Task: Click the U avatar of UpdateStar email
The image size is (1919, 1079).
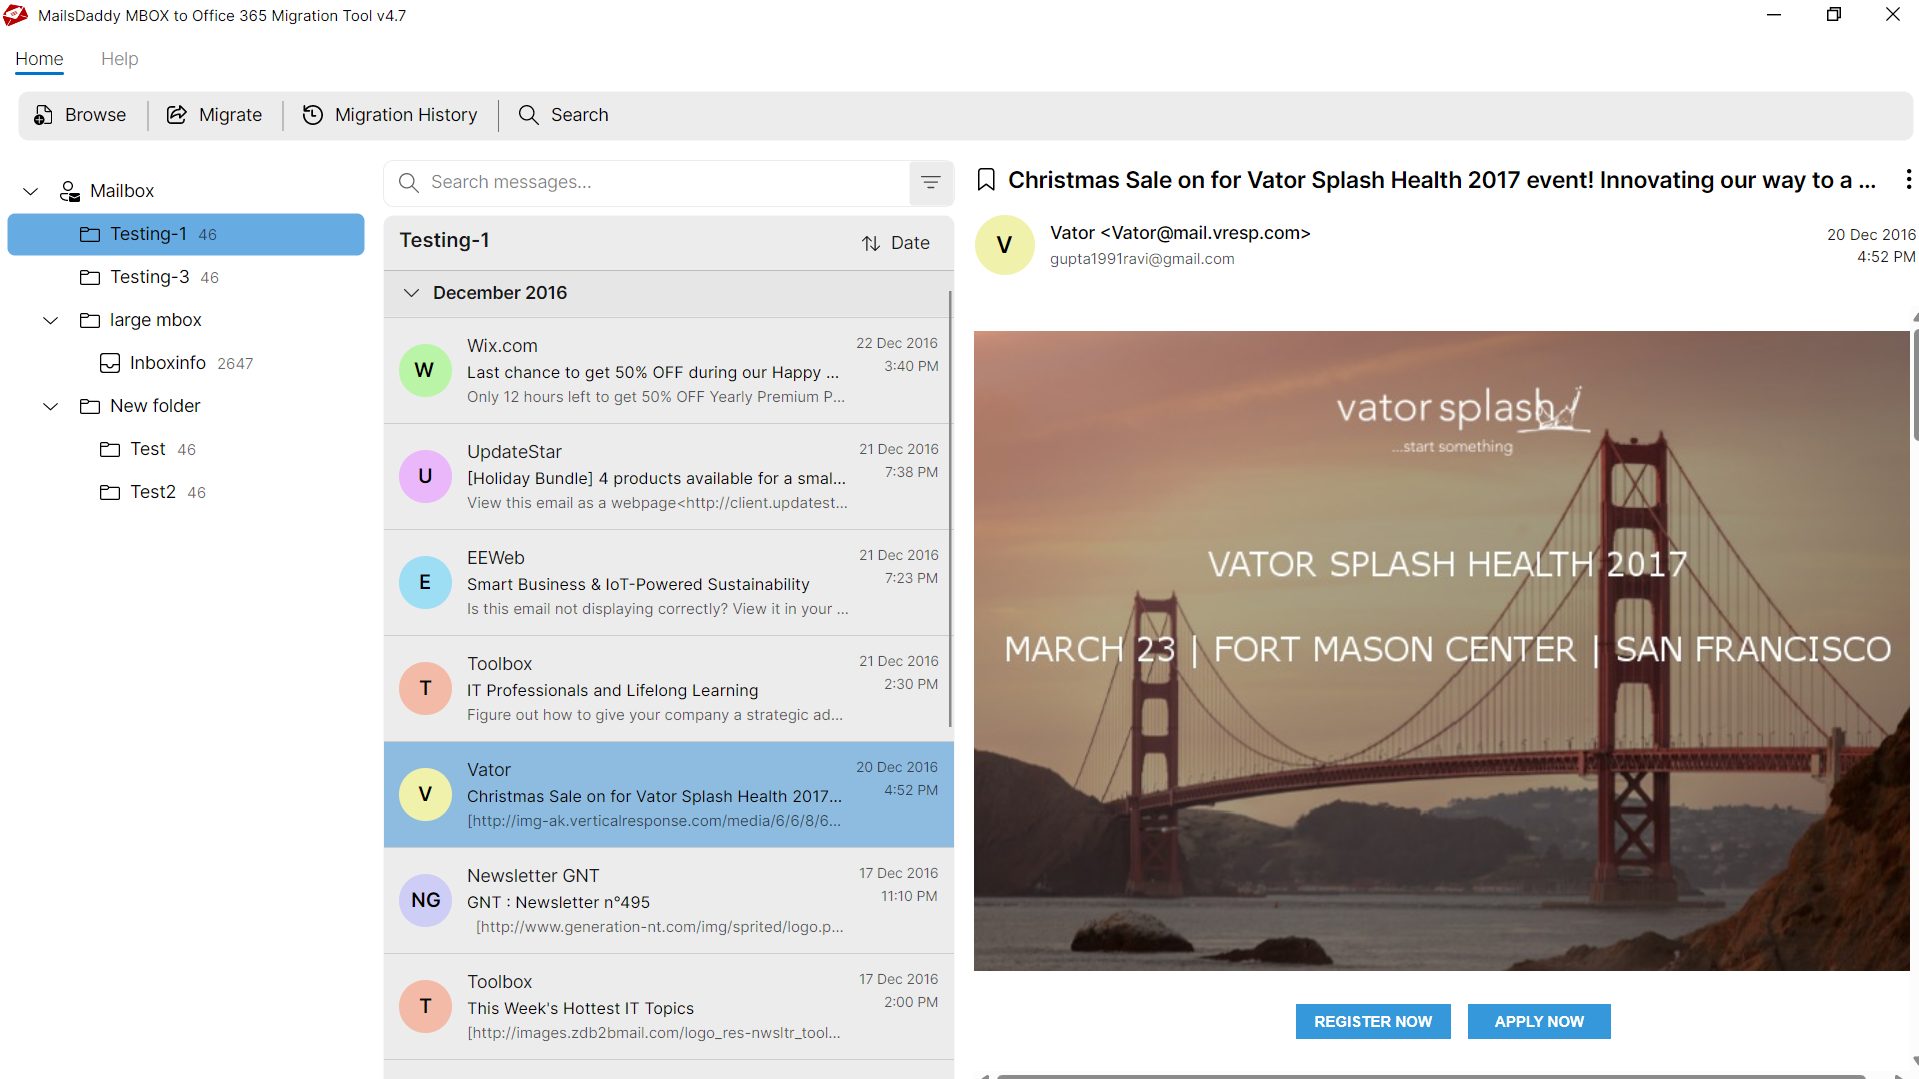Action: point(425,477)
